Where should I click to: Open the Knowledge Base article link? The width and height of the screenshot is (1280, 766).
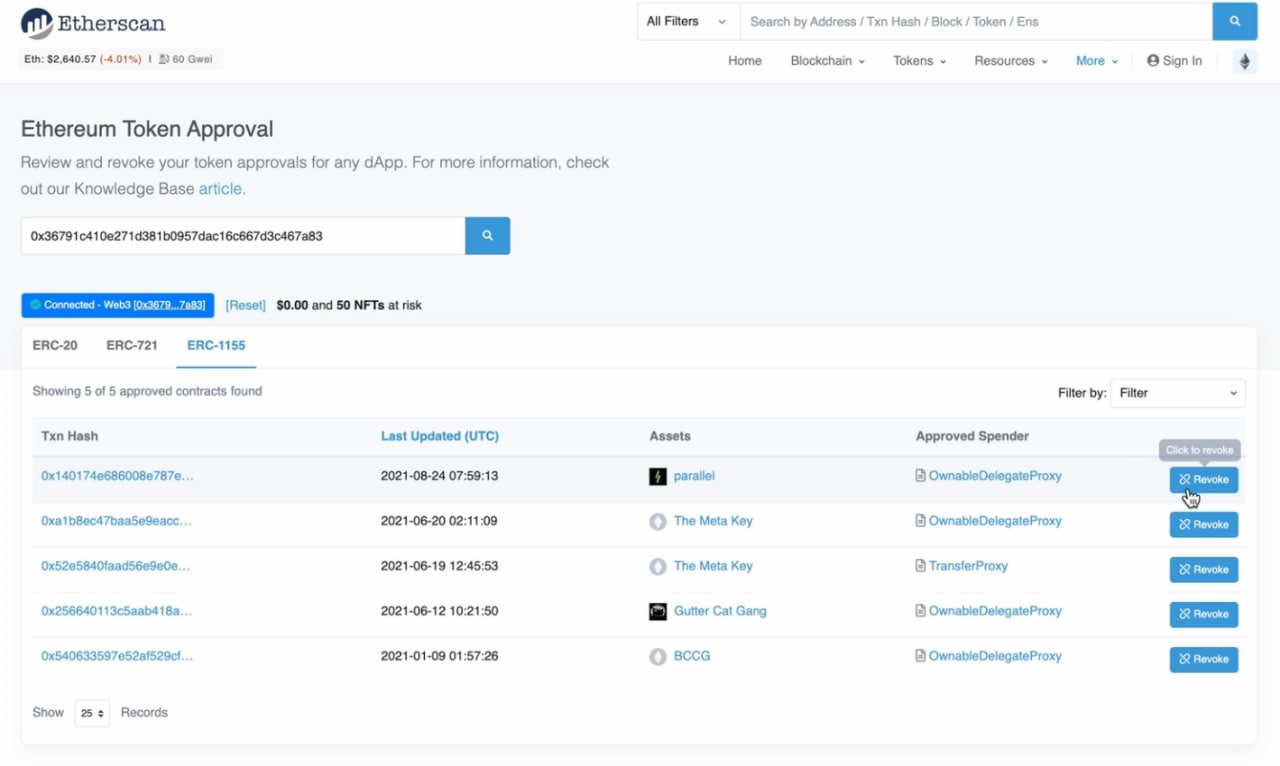coord(221,189)
